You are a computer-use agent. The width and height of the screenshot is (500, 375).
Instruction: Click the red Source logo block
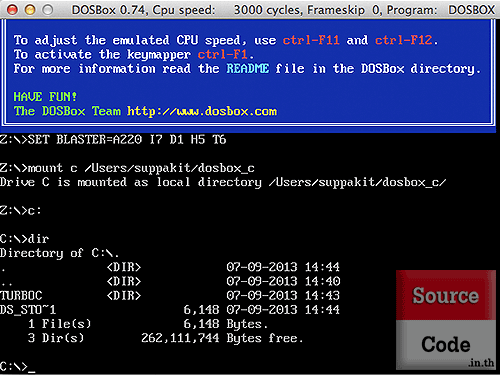446,295
